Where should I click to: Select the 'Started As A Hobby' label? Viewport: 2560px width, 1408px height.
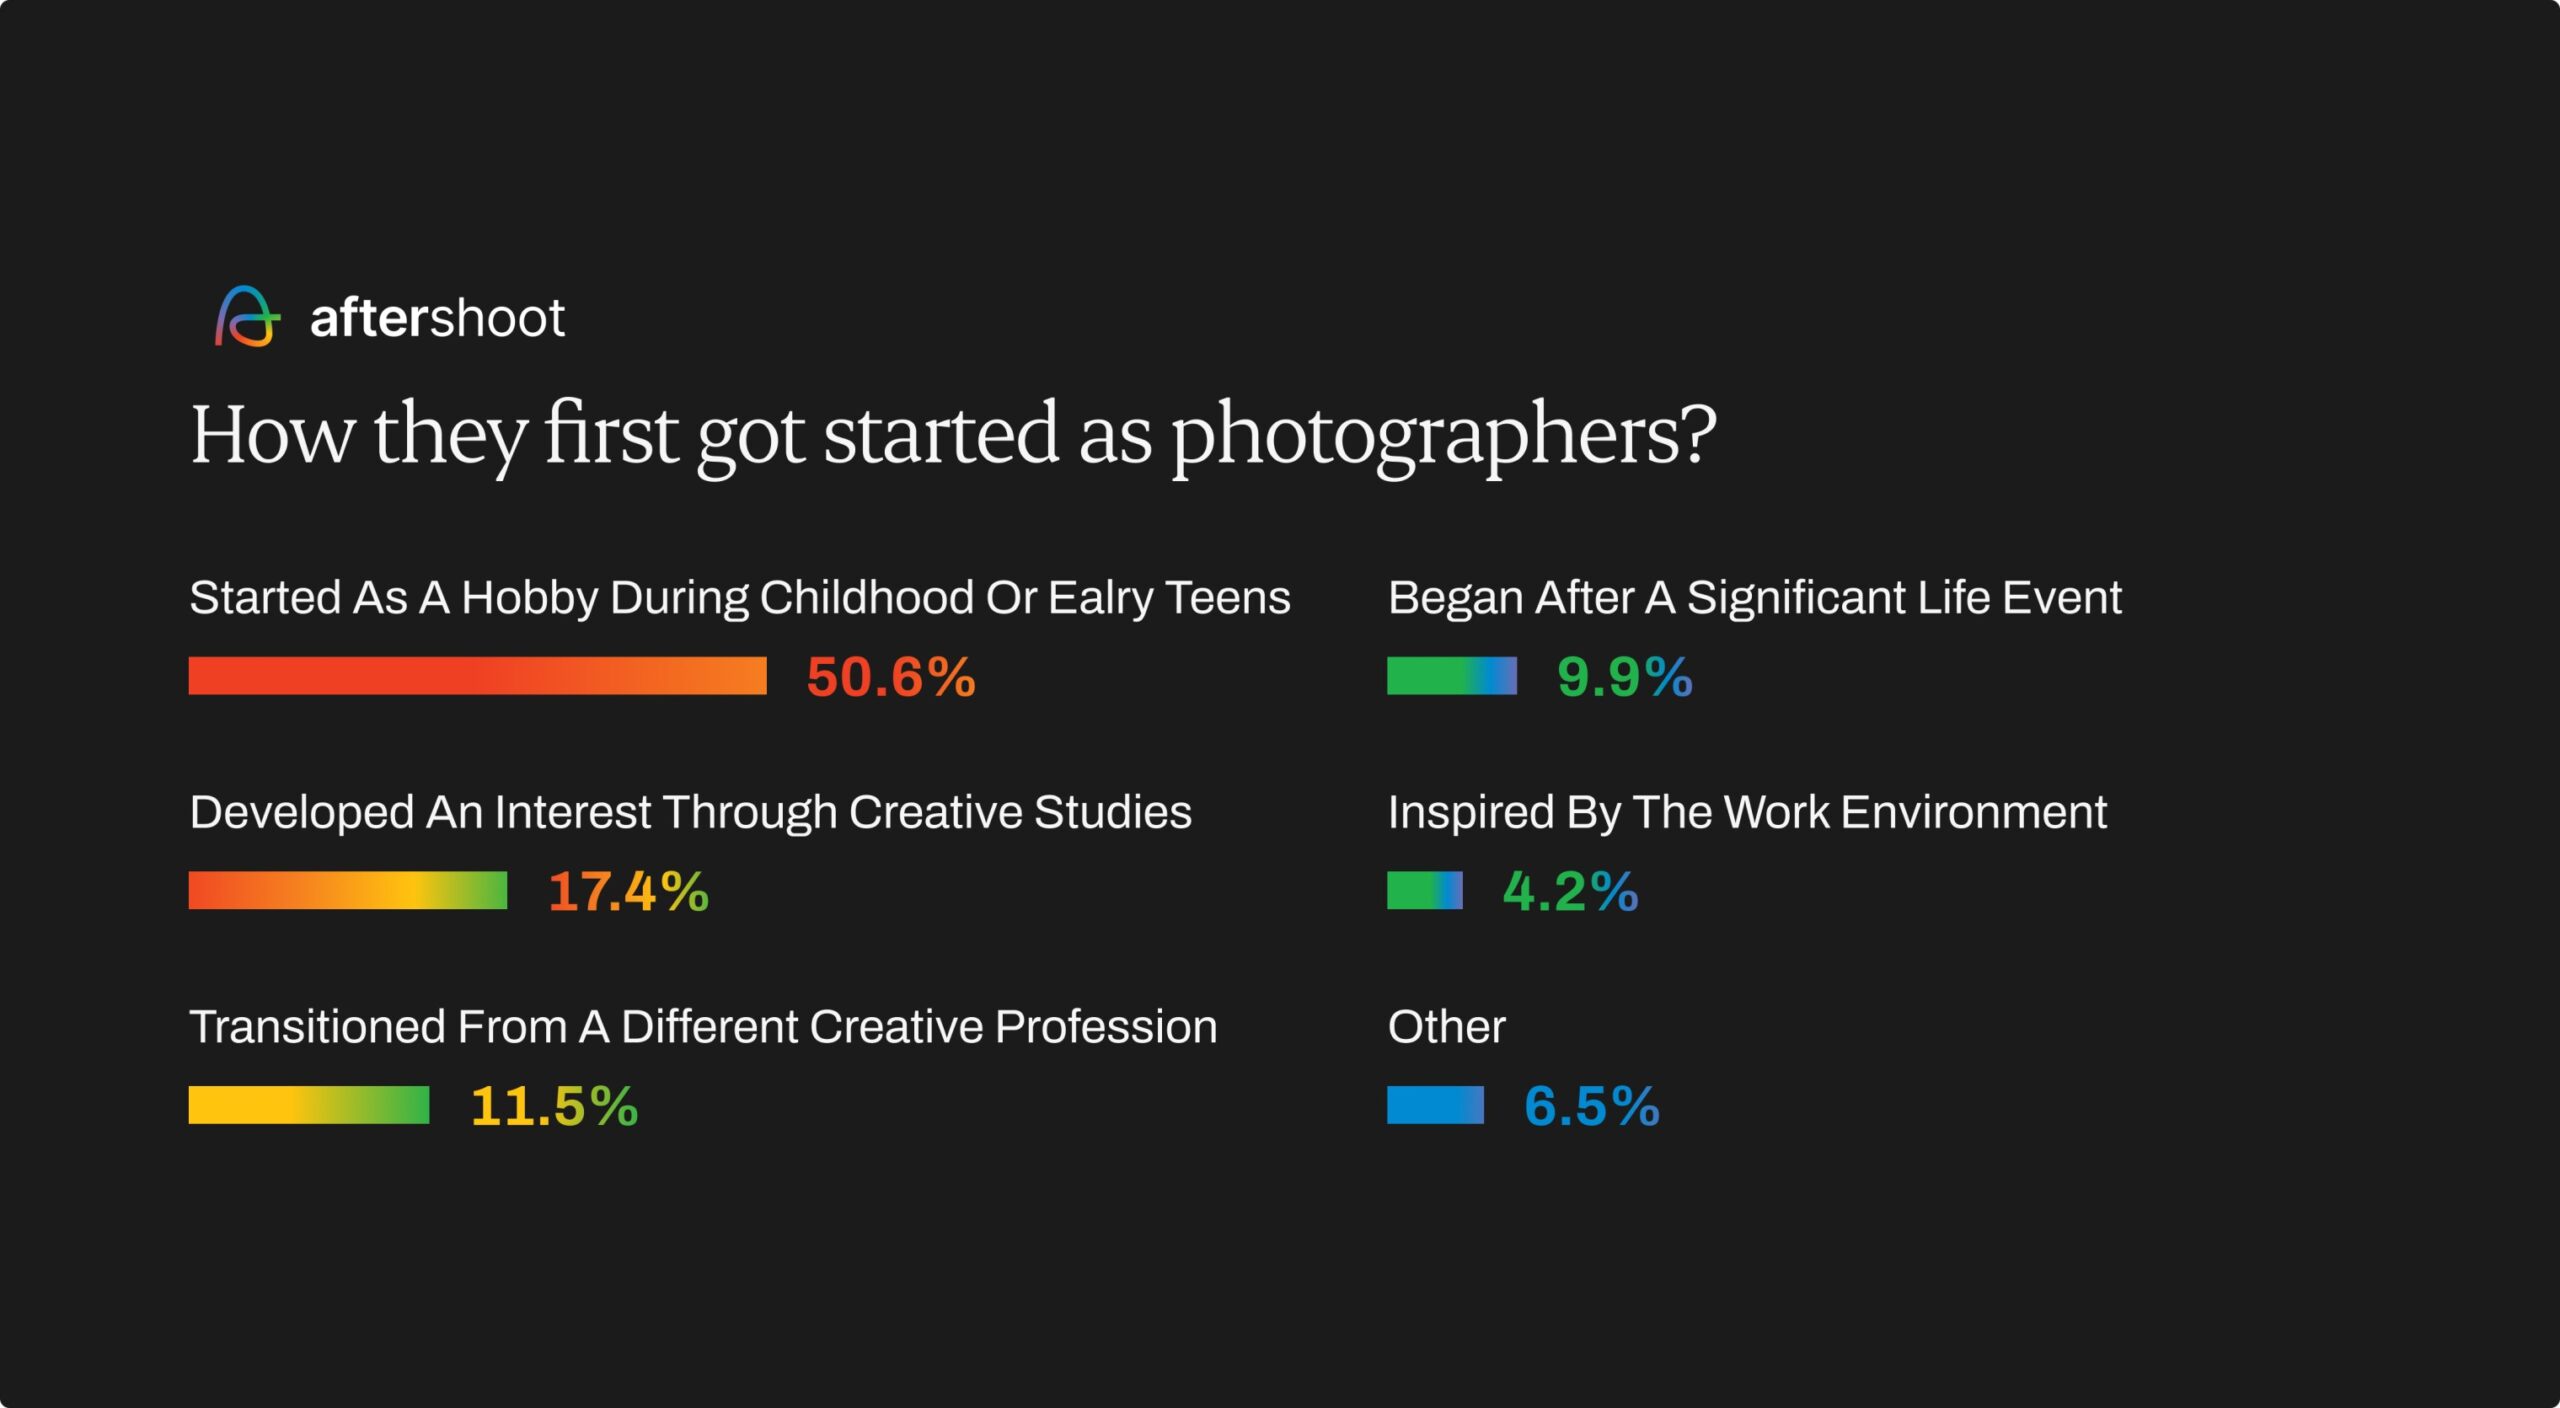click(739, 597)
